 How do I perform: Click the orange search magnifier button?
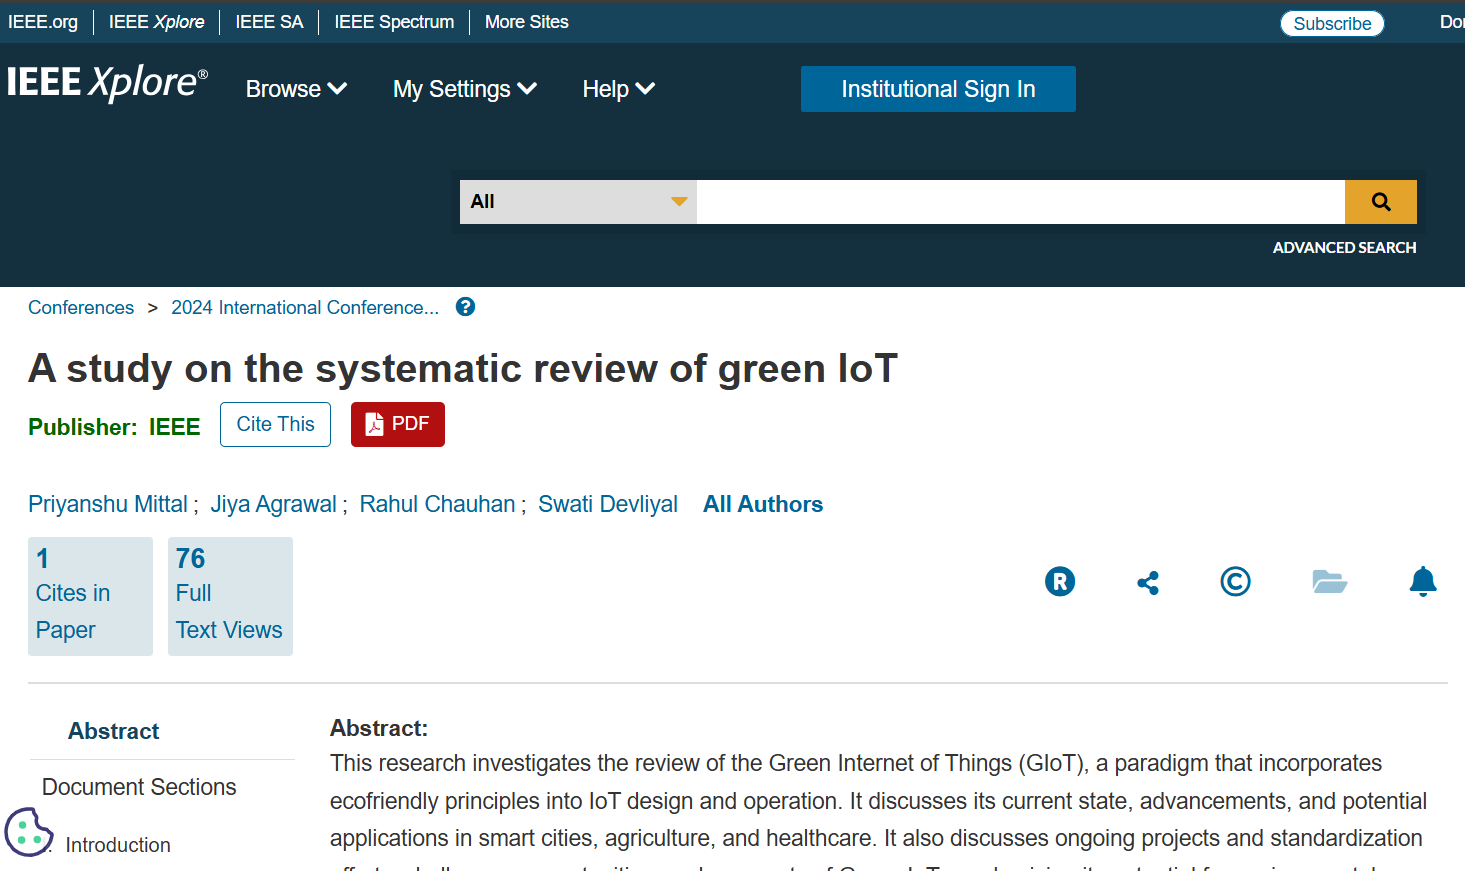coord(1381,202)
